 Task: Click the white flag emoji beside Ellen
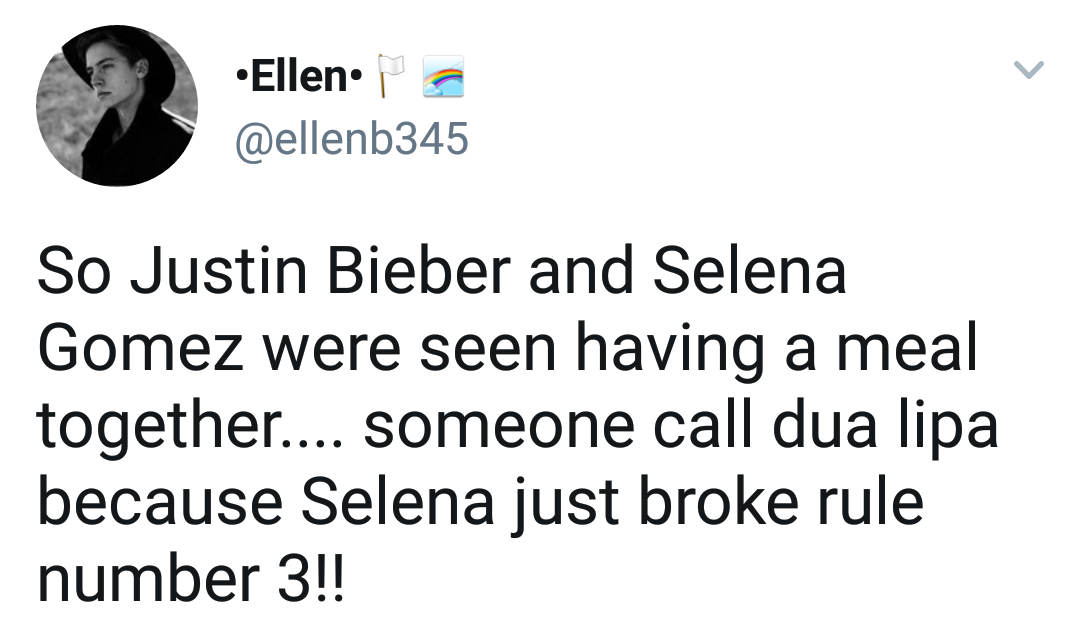(390, 76)
